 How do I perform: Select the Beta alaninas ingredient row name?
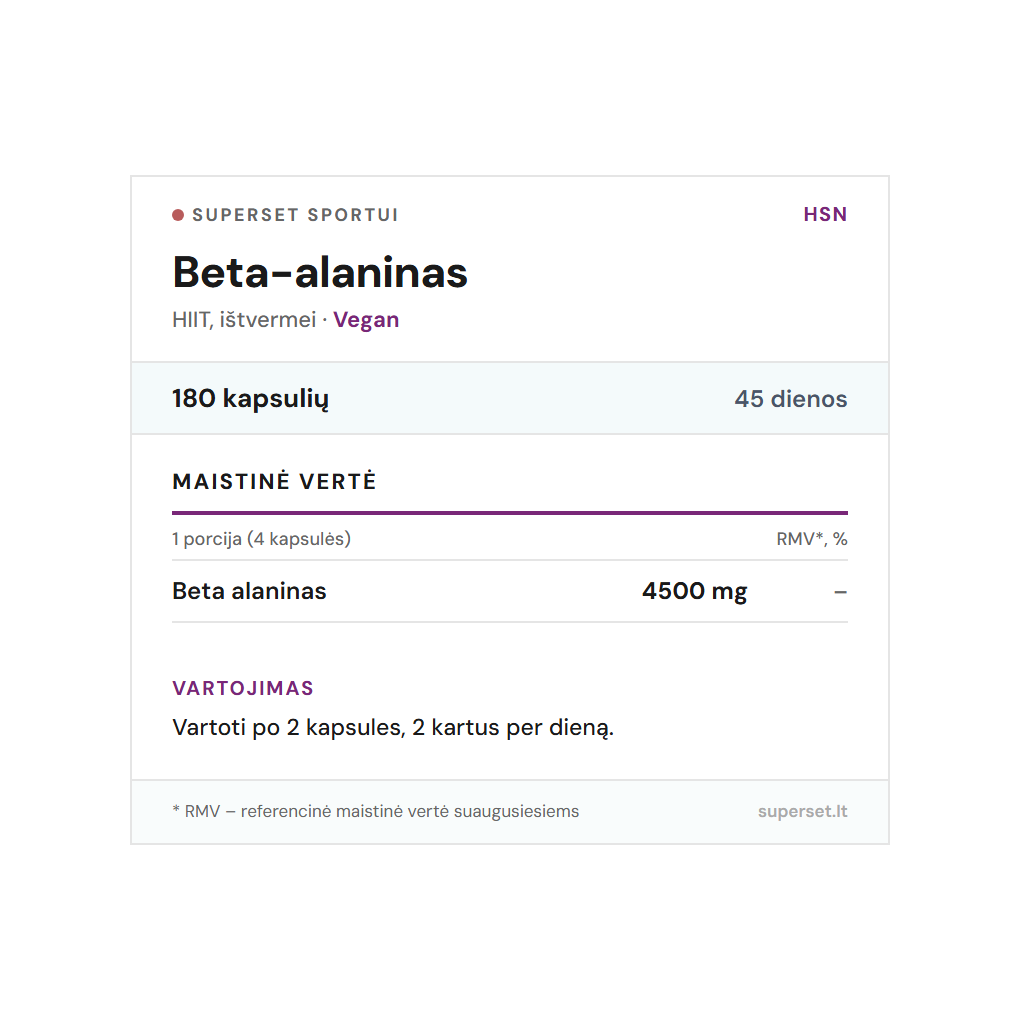[249, 591]
